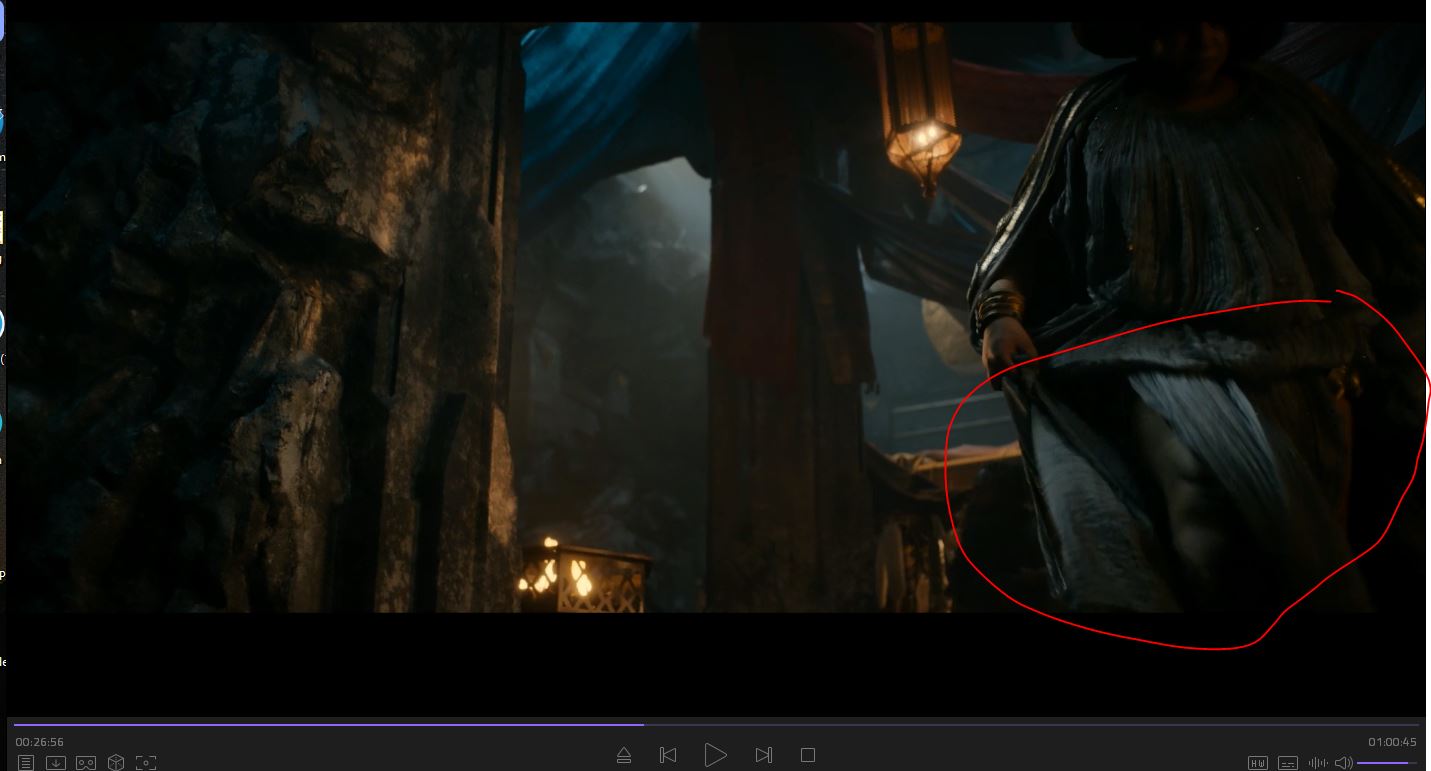Click the eject/open file button
The height and width of the screenshot is (771, 1431).
(624, 755)
